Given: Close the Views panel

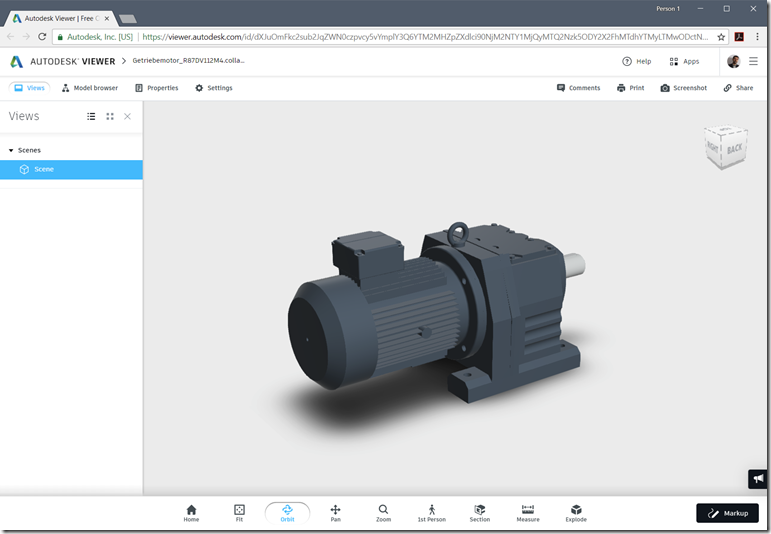Looking at the screenshot, I should pyautogui.click(x=127, y=117).
